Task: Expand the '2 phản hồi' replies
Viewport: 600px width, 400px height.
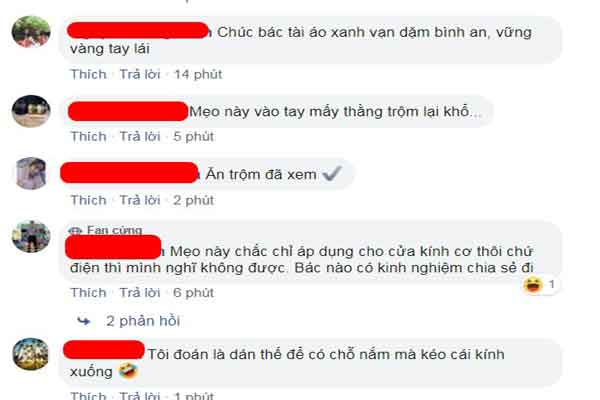Action: [143, 321]
